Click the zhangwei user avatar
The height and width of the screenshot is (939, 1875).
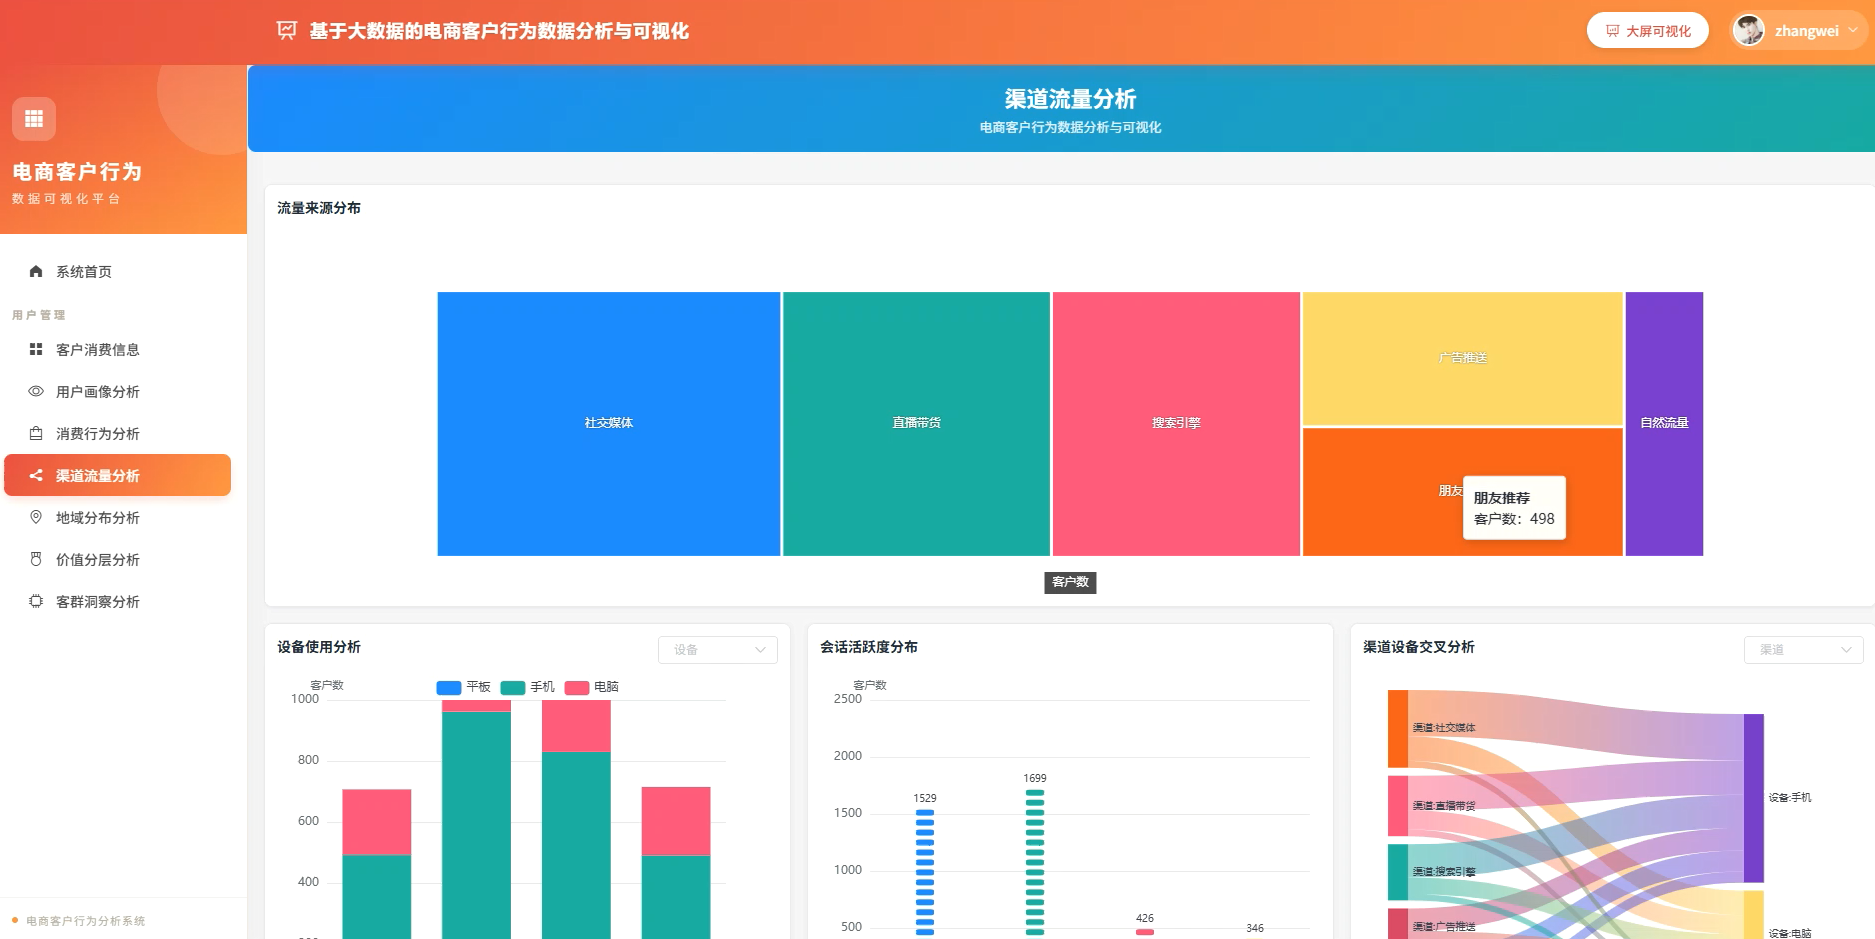(x=1749, y=30)
